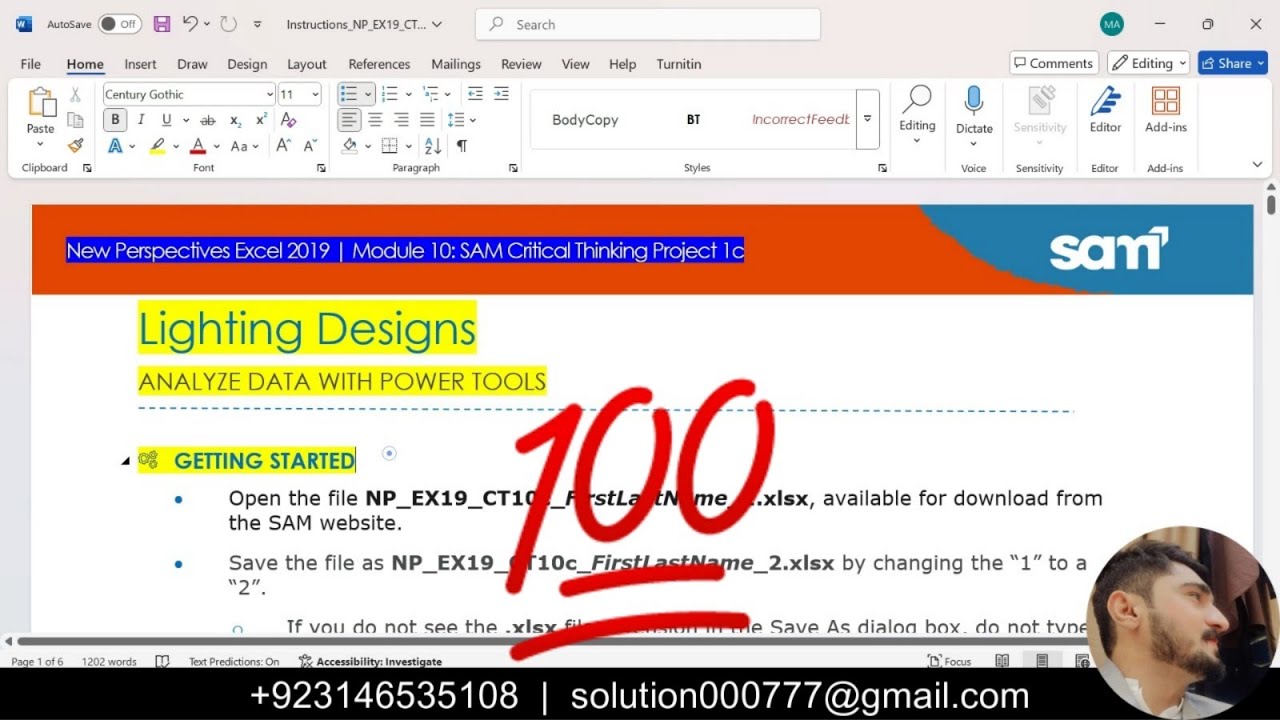
Task: Increase font size with Grow Font
Action: pos(283,146)
